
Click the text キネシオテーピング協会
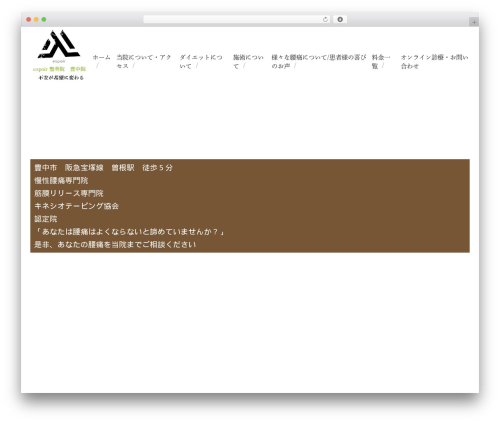click(x=76, y=206)
